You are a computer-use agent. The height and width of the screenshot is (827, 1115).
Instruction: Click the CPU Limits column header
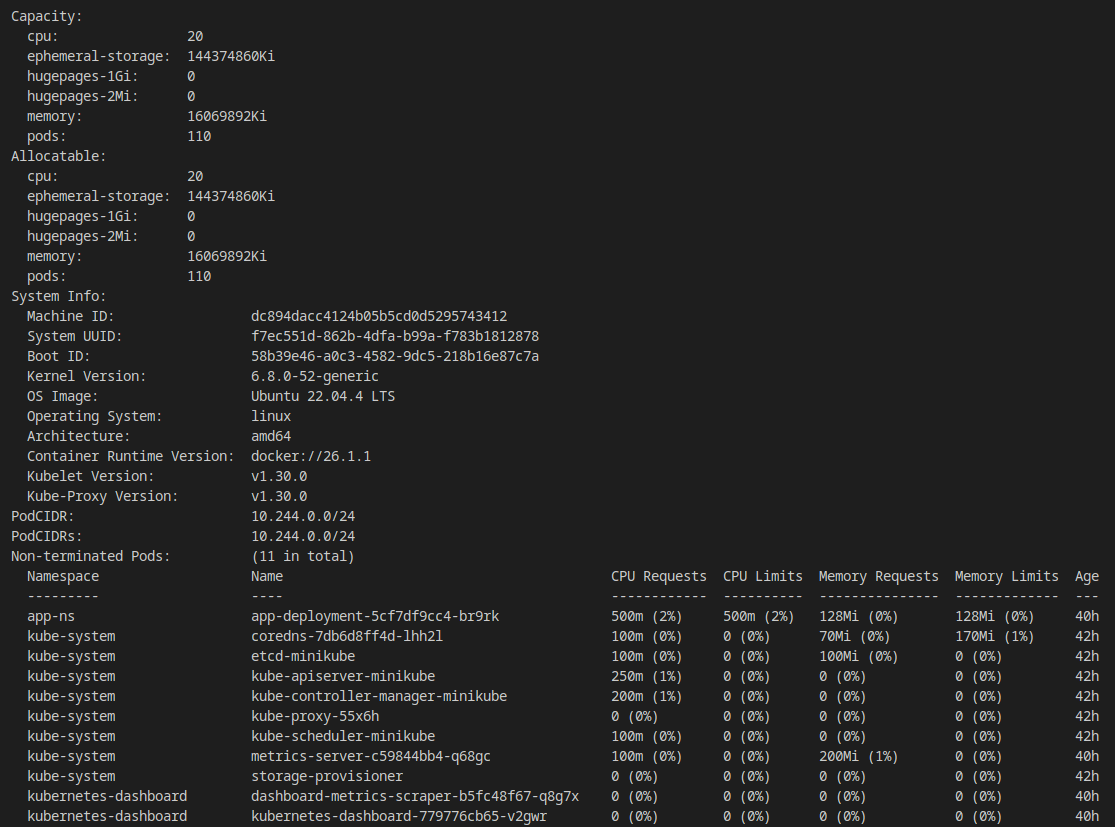click(763, 576)
